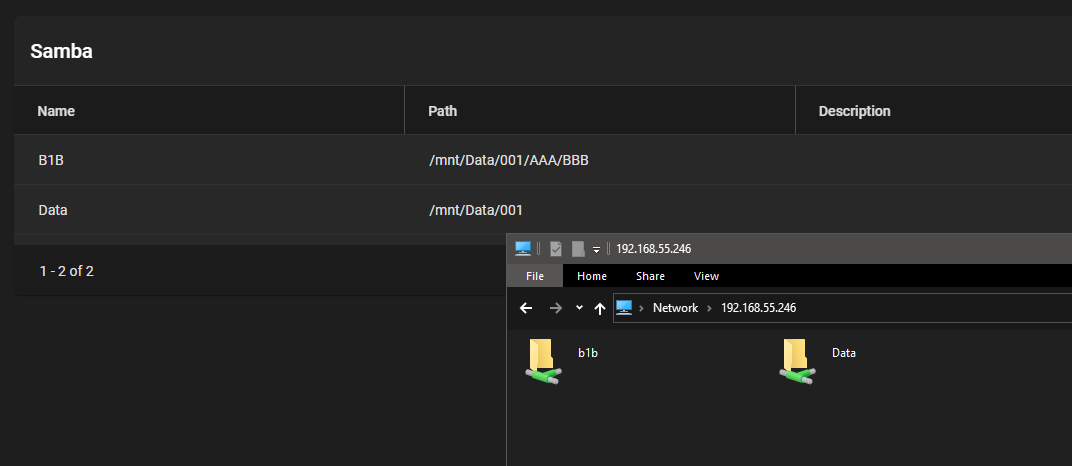
Task: Click the 1 - 2 of 2 pagination text
Action: [x=66, y=271]
